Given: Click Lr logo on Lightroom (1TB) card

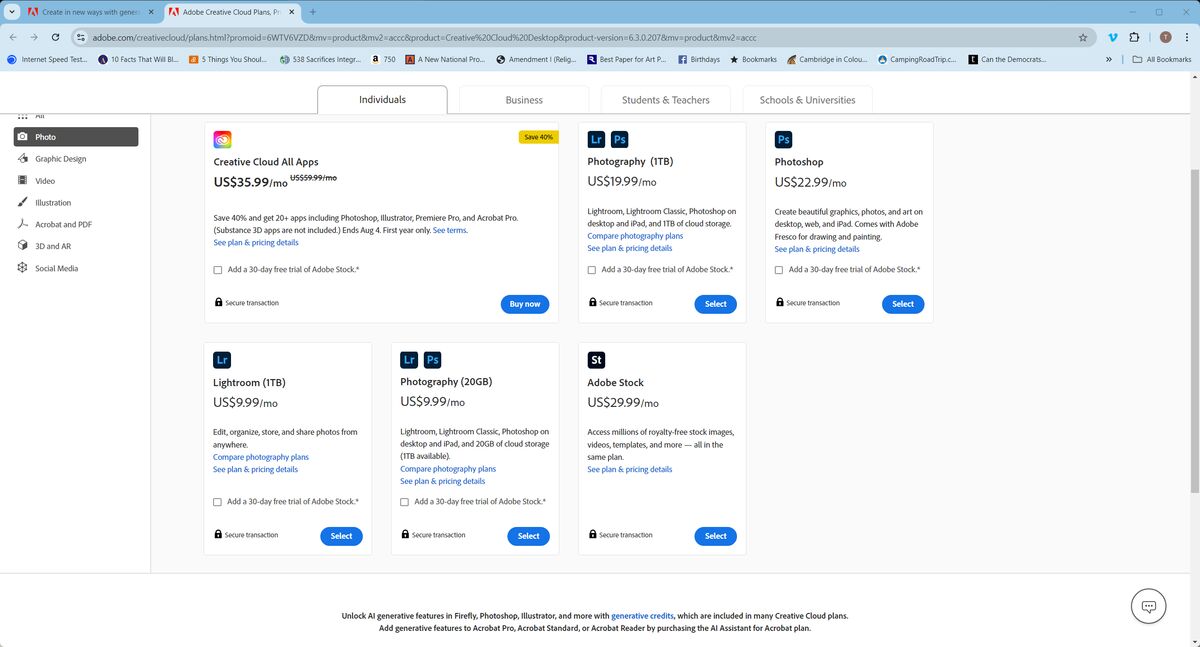Looking at the screenshot, I should click(222, 360).
